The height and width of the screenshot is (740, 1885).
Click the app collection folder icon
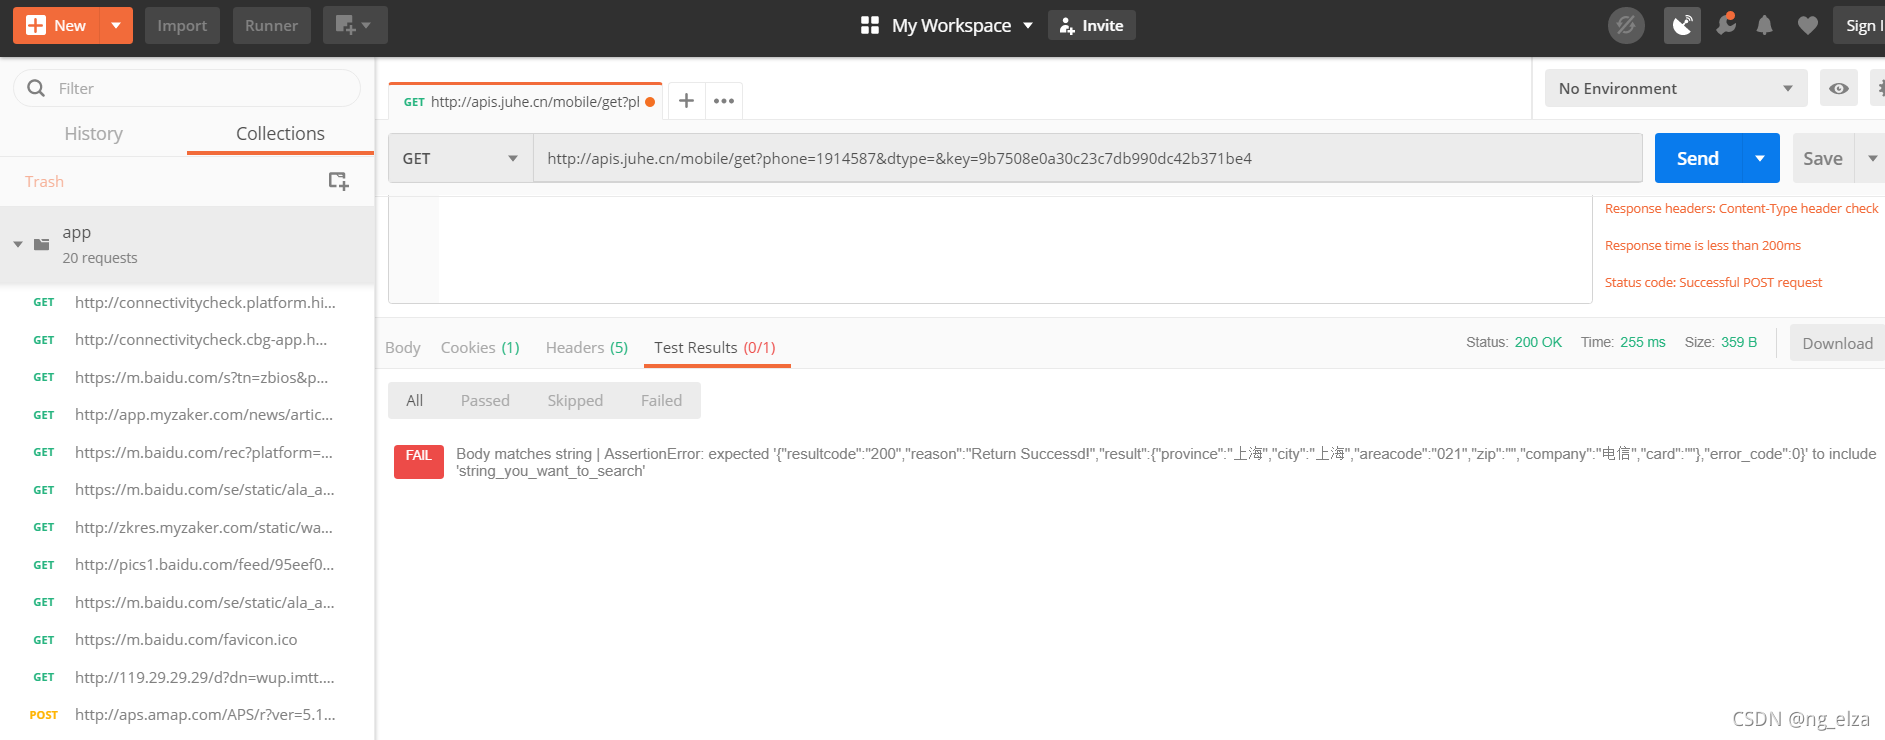tap(42, 244)
